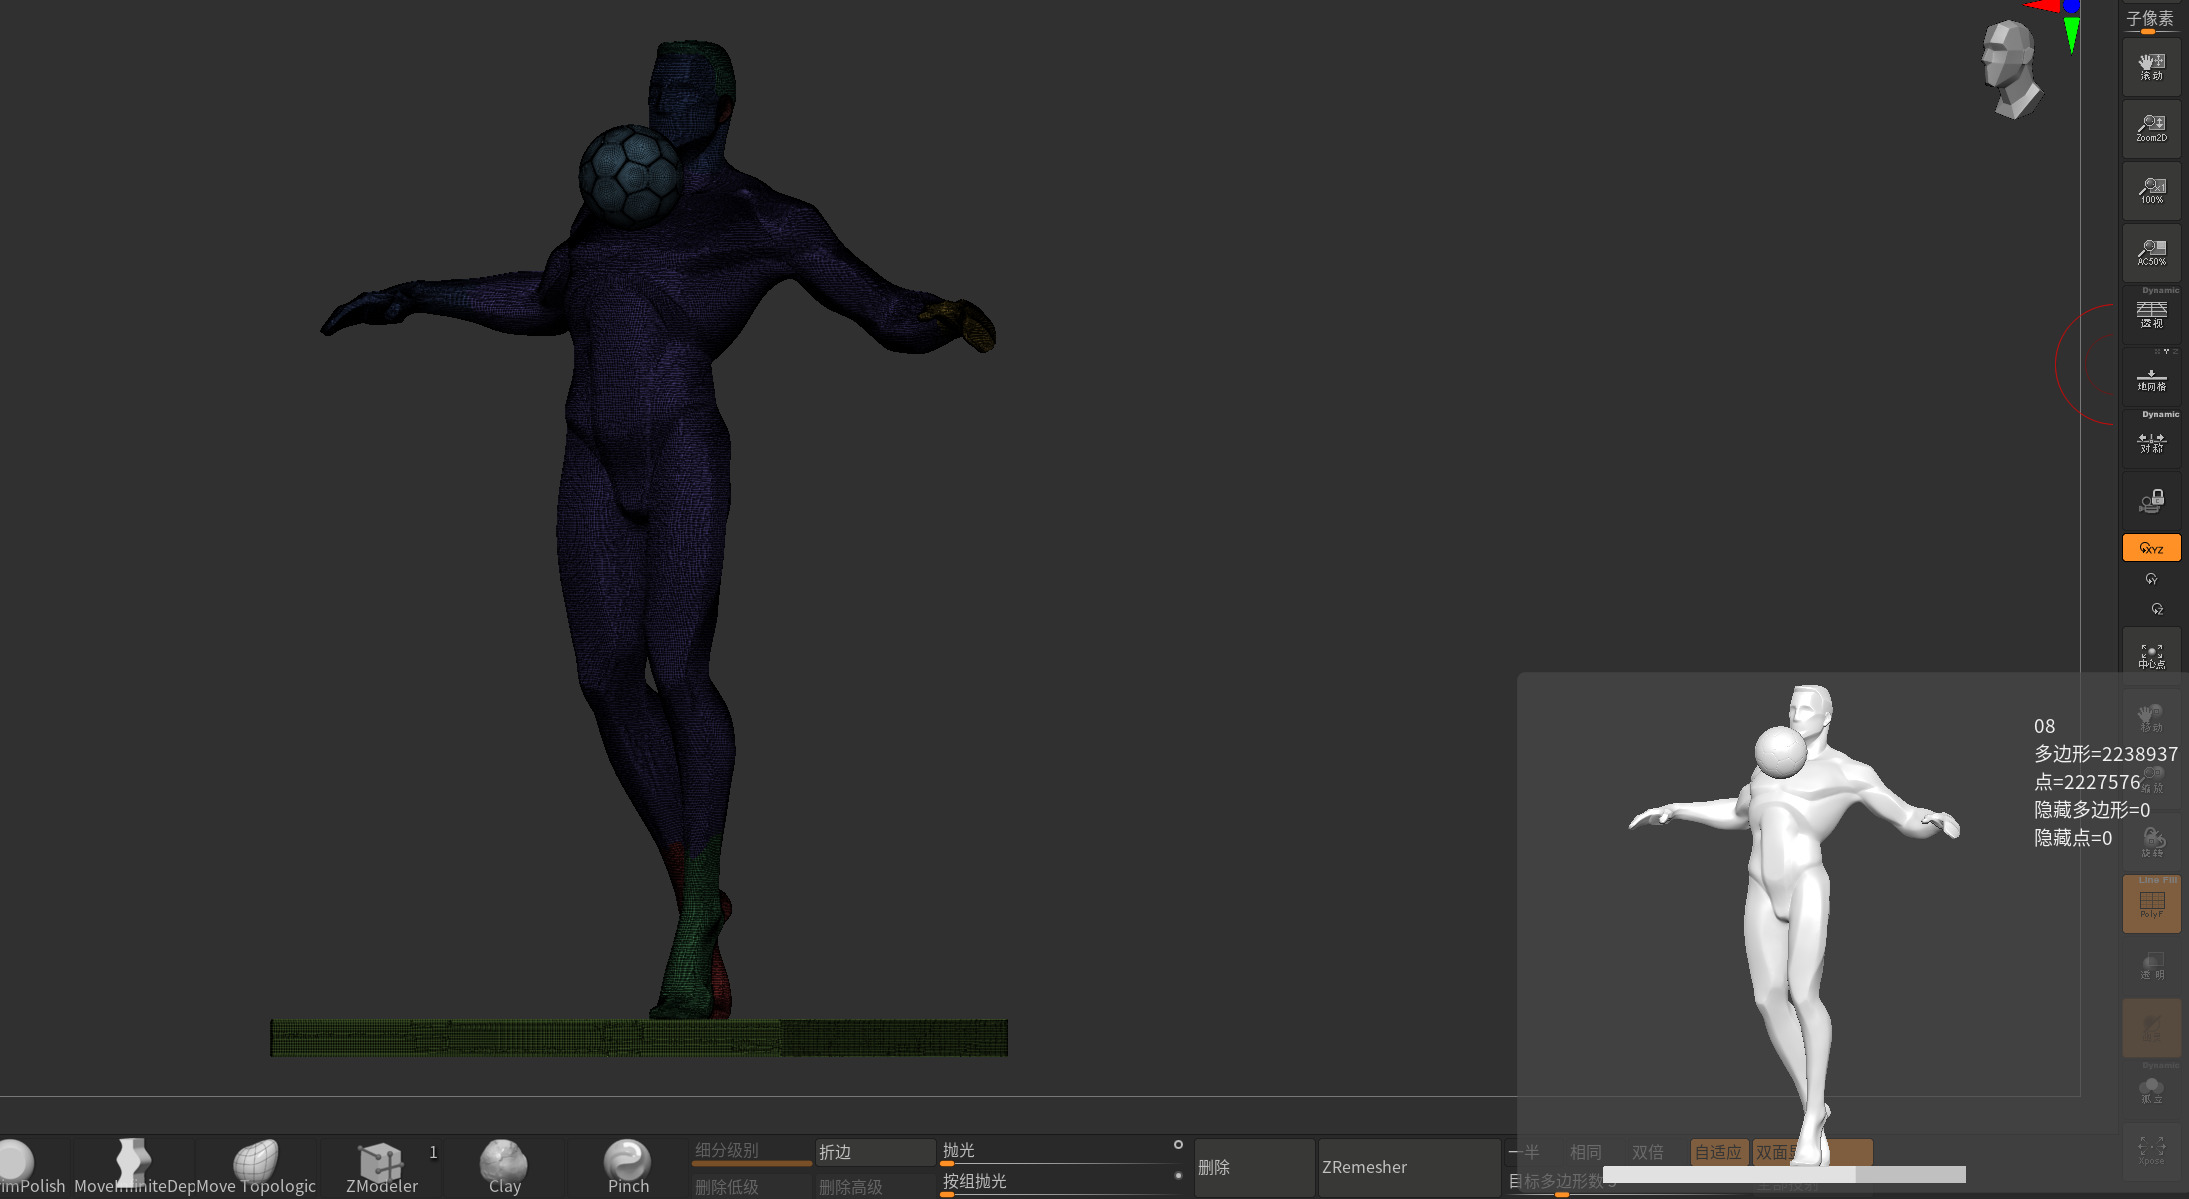
Task: Click the 删除 delete button
Action: [x=1254, y=1167]
